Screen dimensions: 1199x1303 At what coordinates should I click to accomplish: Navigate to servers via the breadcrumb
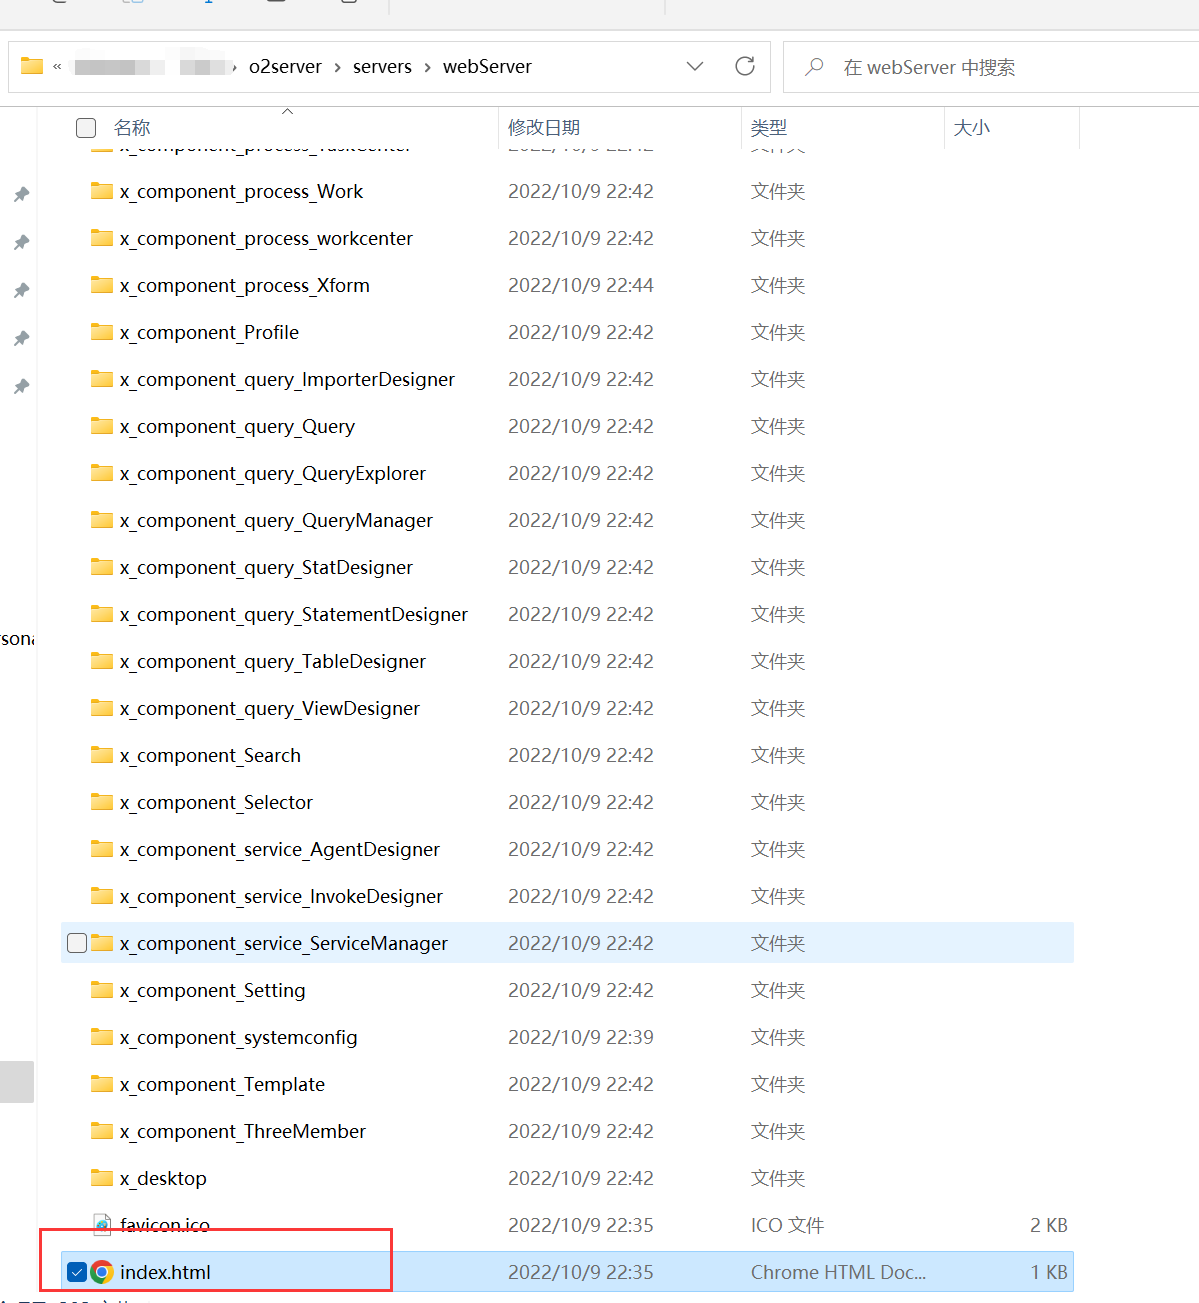point(382,66)
